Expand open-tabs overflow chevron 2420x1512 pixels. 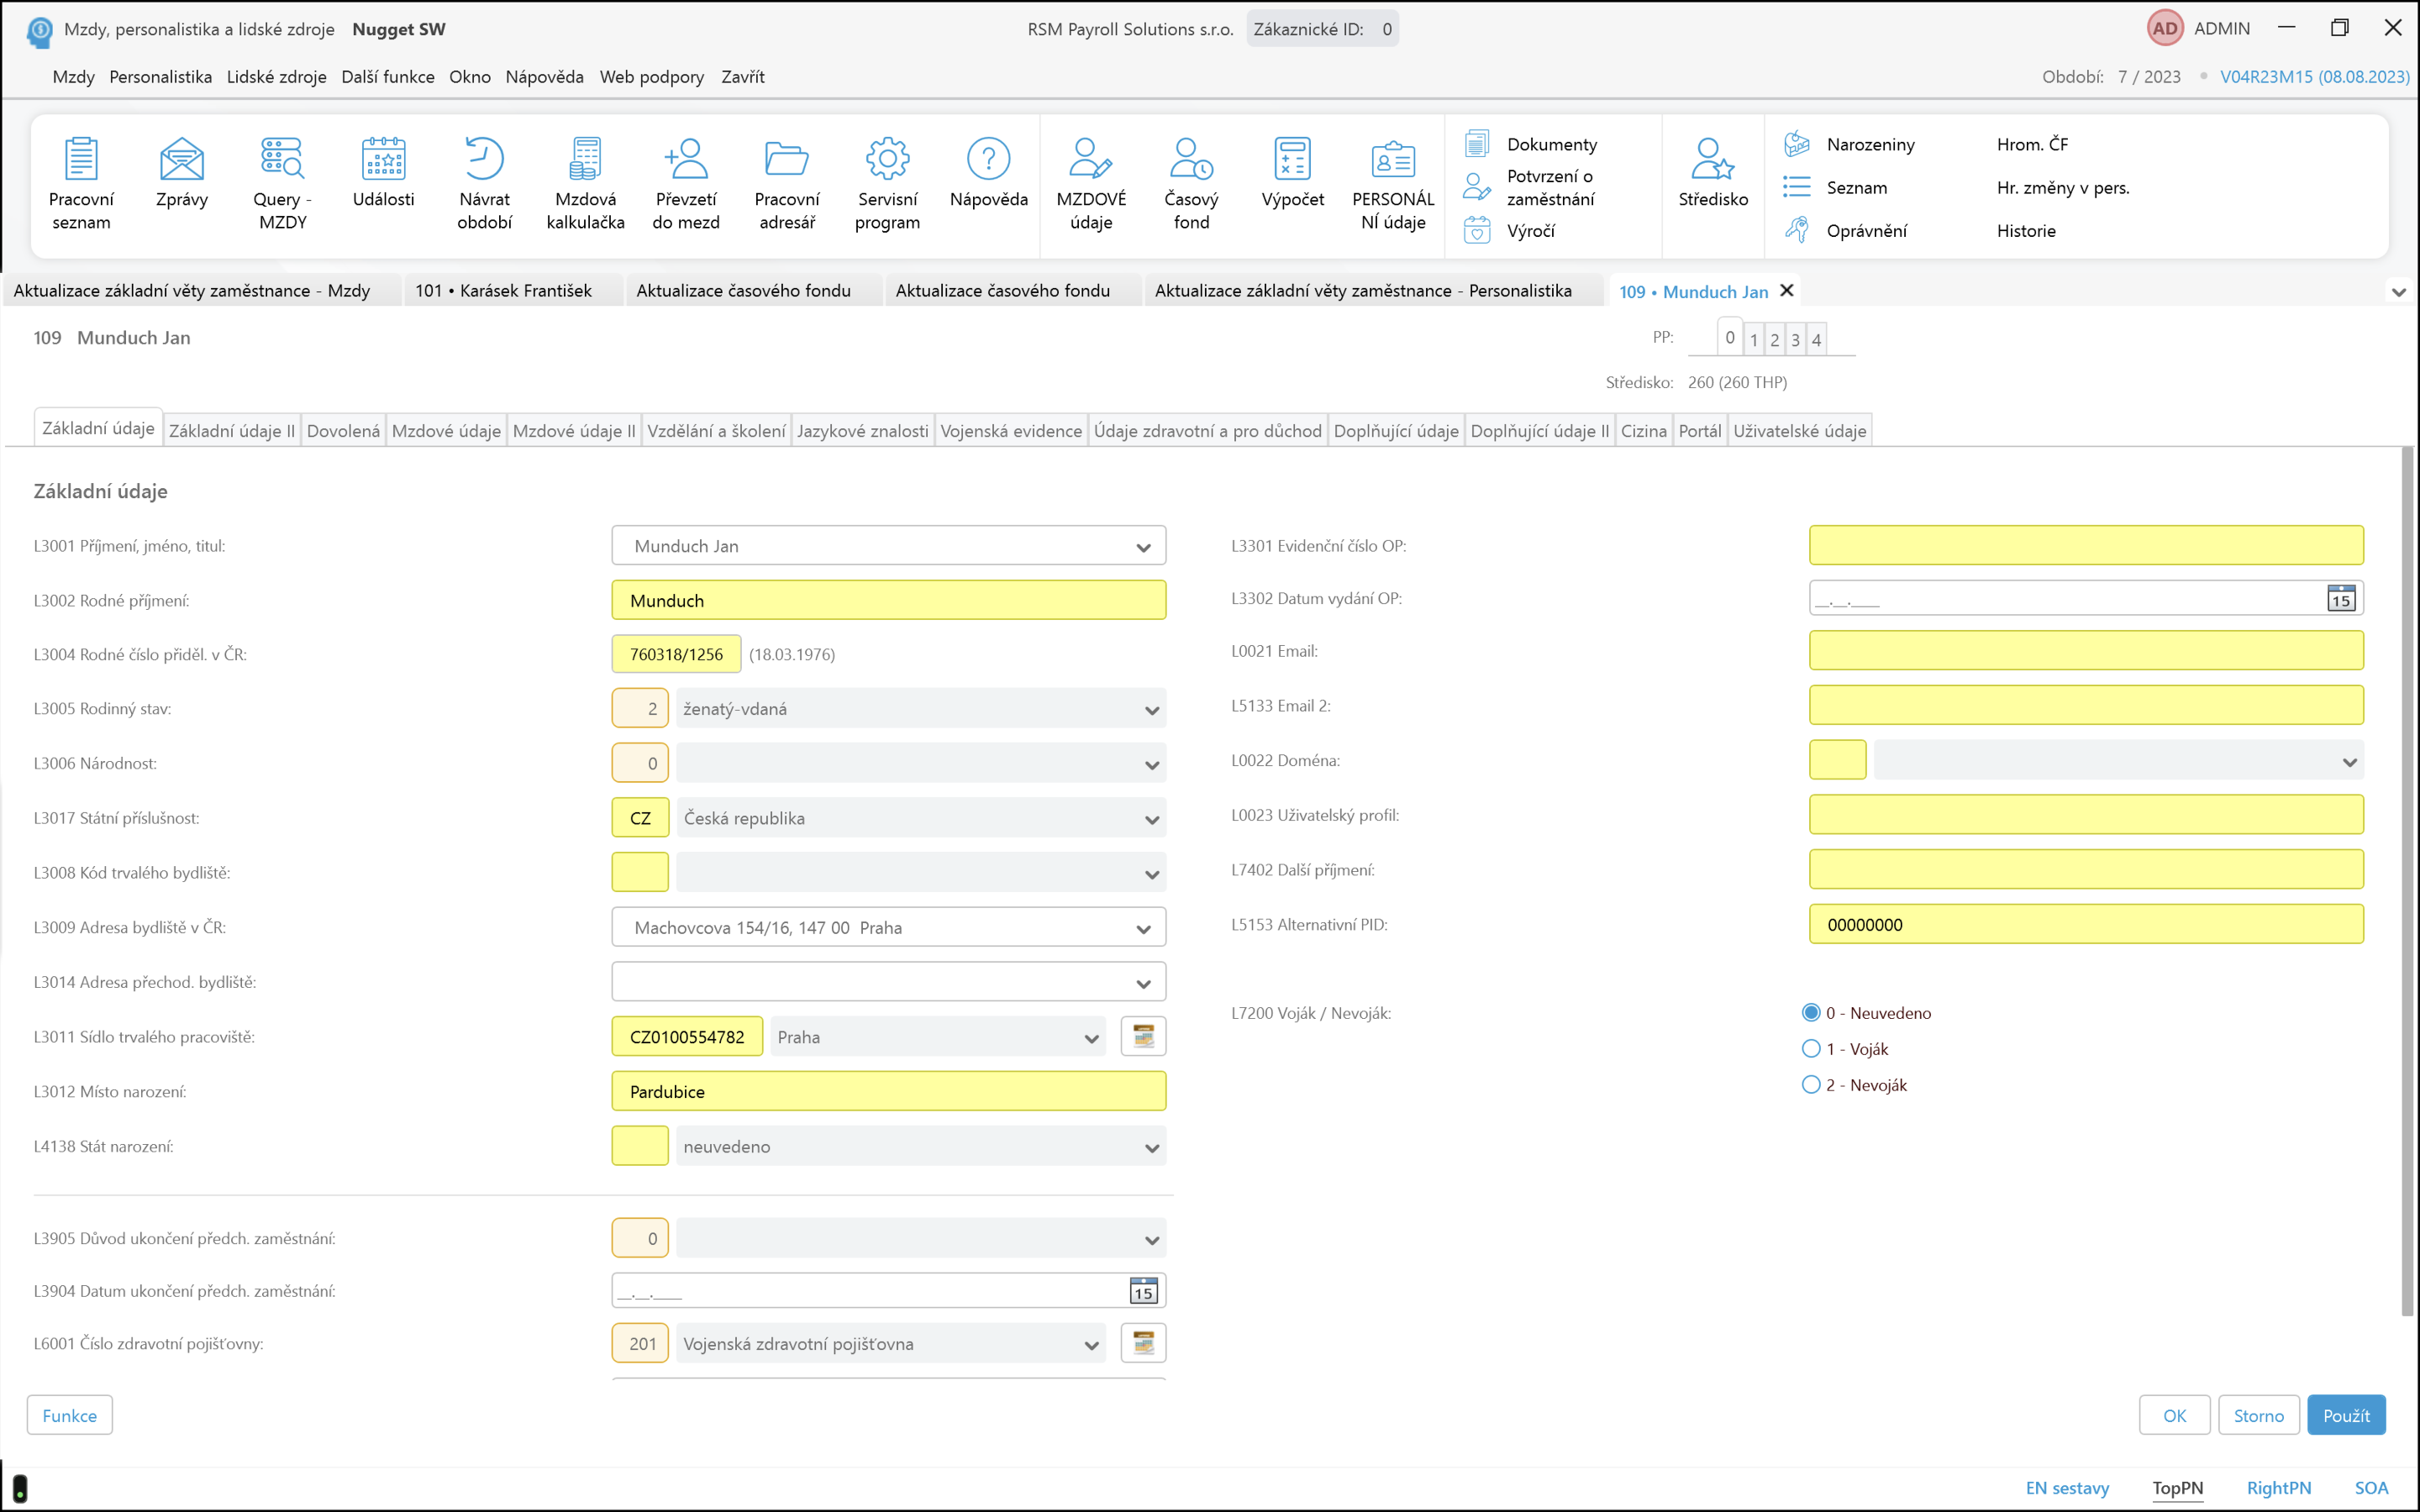coord(2398,292)
